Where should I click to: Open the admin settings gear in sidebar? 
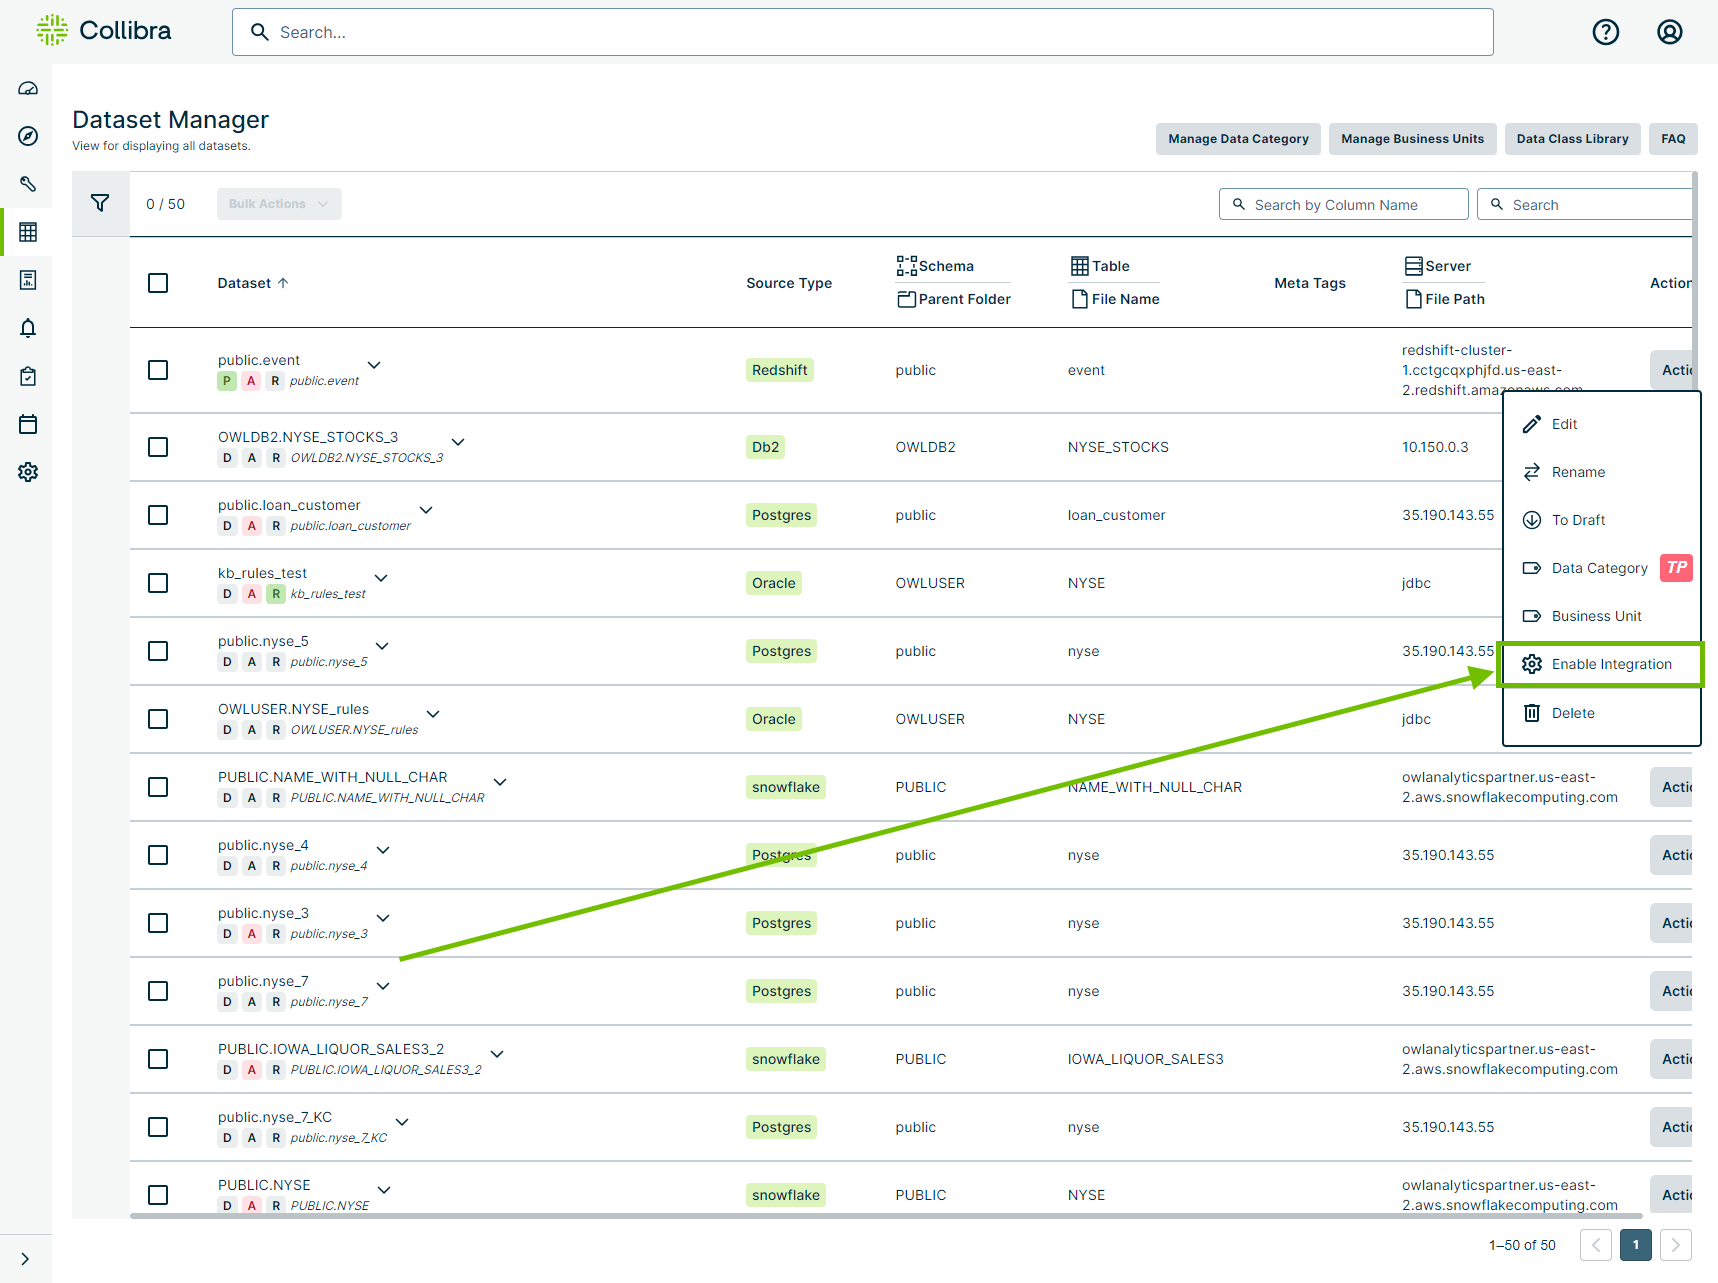pyautogui.click(x=27, y=472)
